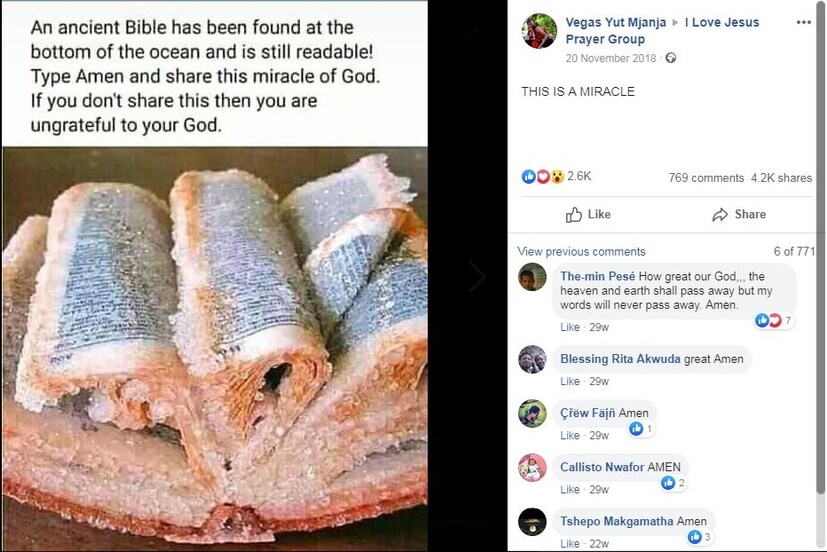Click Çřëw Fãjñ's profile avatar

tap(532, 413)
